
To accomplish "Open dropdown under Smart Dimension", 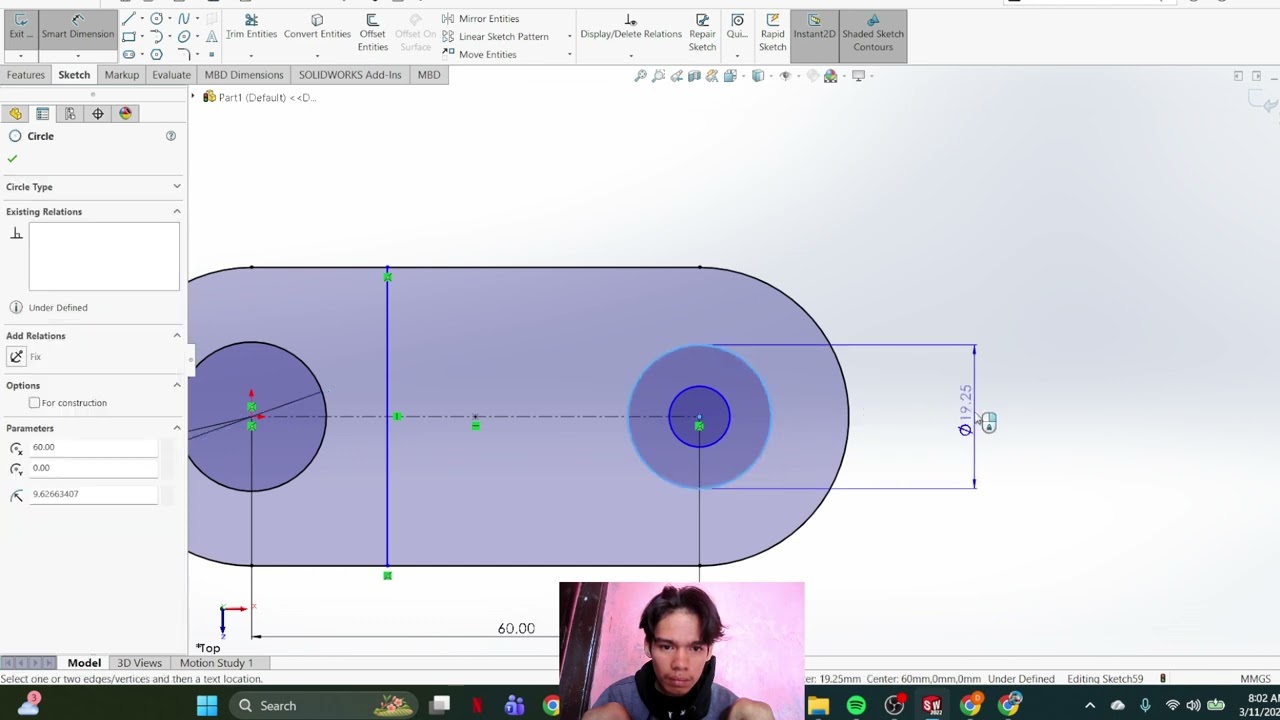I will pos(77,55).
